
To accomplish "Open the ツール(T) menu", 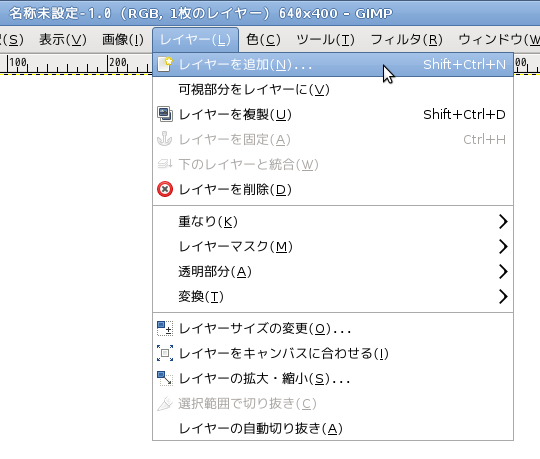I will click(325, 40).
